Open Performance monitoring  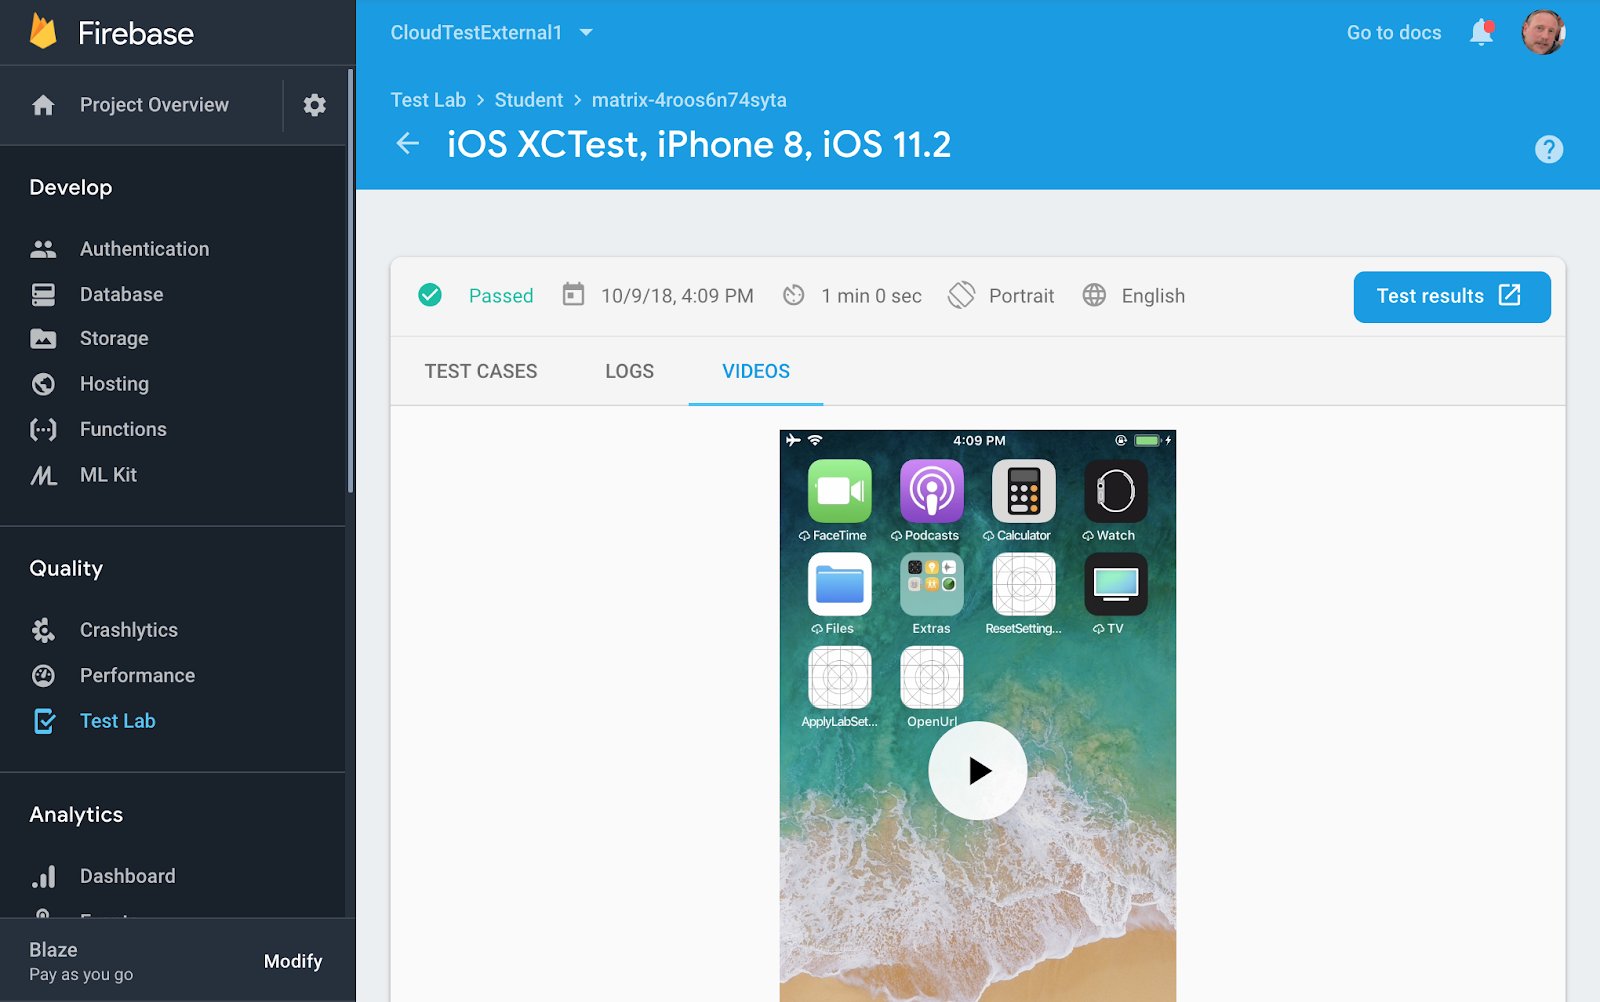(x=137, y=676)
